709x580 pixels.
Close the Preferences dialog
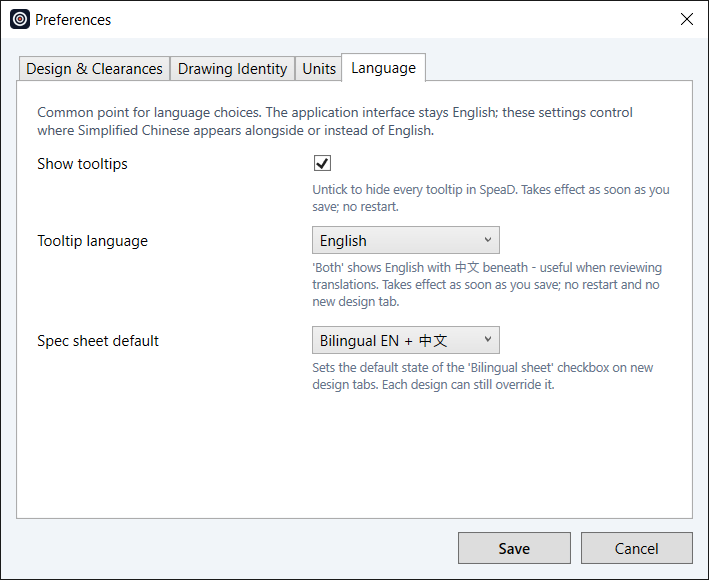click(x=686, y=19)
